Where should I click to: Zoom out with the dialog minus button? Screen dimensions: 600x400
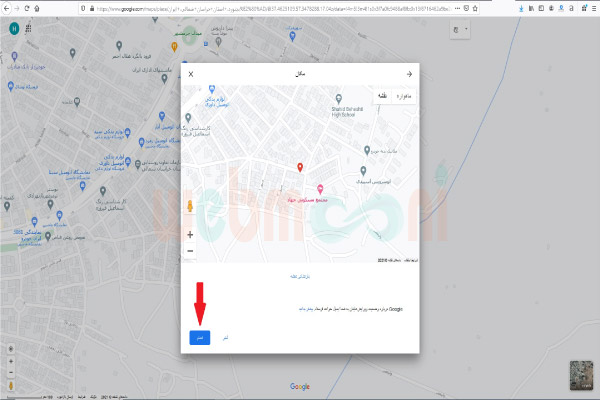190,250
